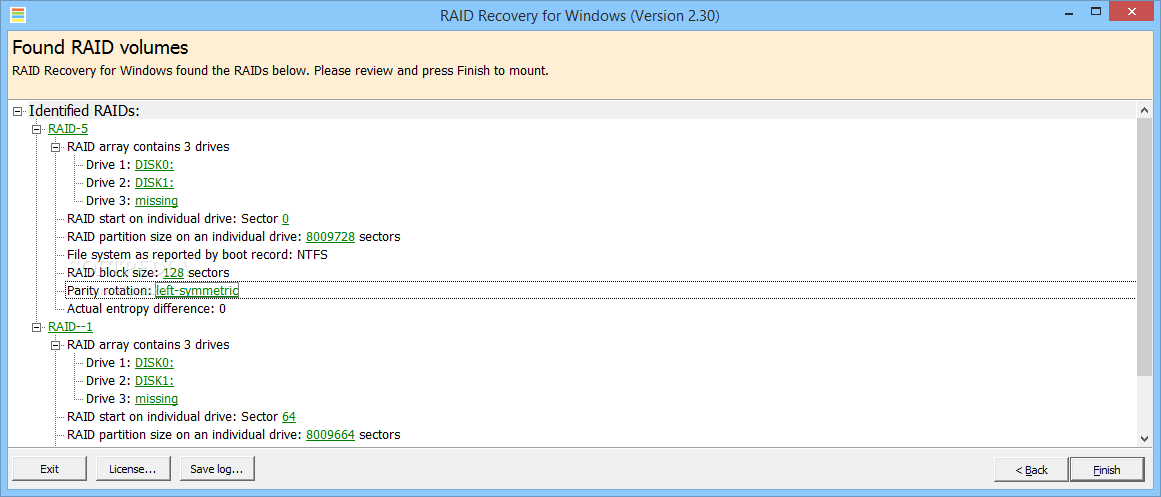
Task: Select 'RAID array contains 3 drives' under RAID-5
Action: click(148, 147)
